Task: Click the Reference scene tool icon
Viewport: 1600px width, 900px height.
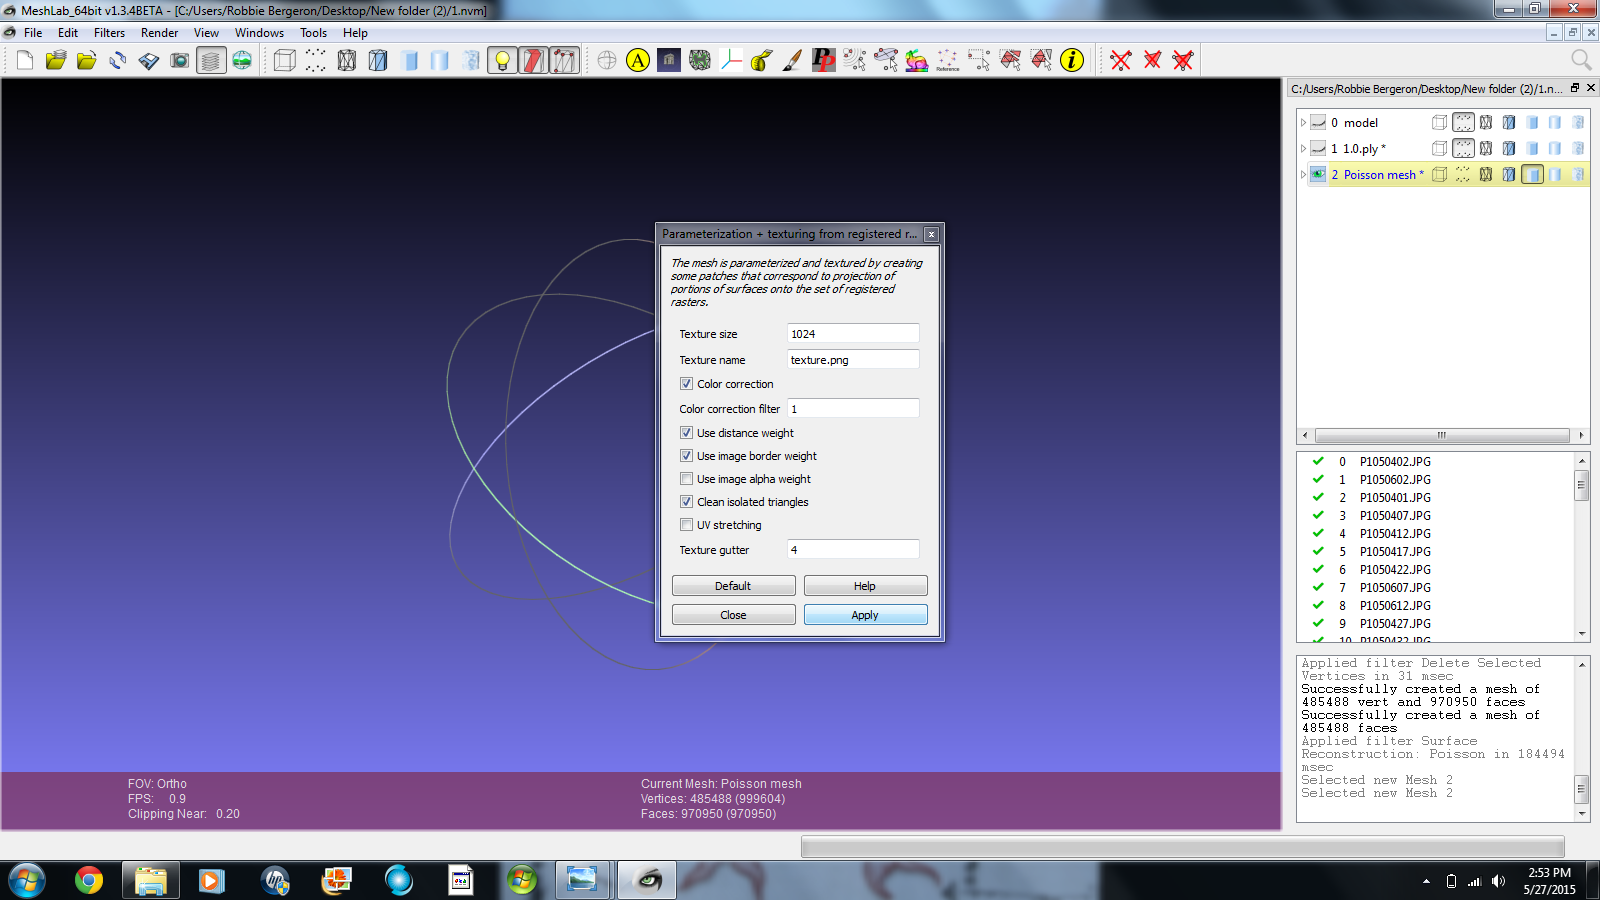Action: [x=948, y=60]
